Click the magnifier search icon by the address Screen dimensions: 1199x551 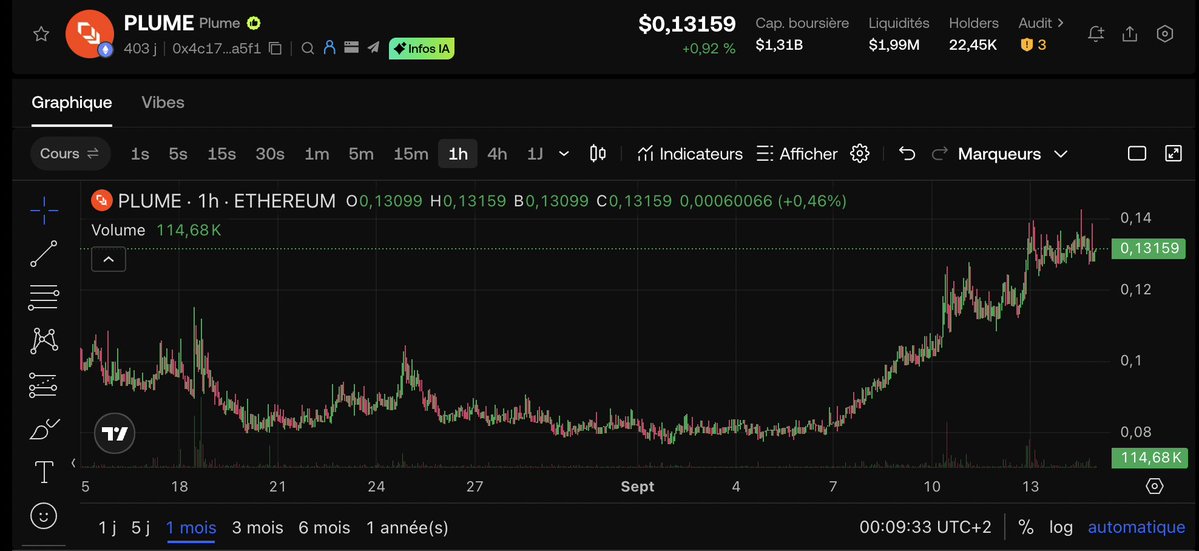(307, 48)
